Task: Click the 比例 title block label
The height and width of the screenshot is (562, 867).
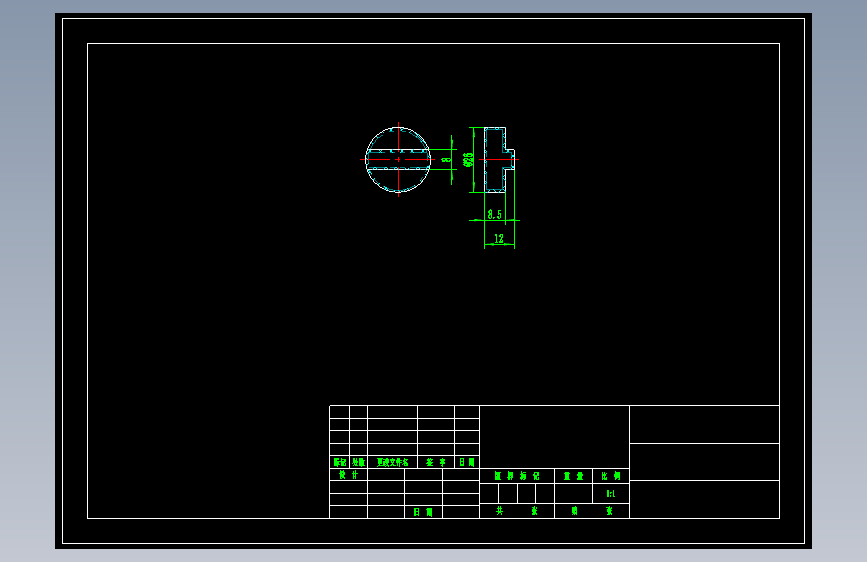Action: pos(610,476)
